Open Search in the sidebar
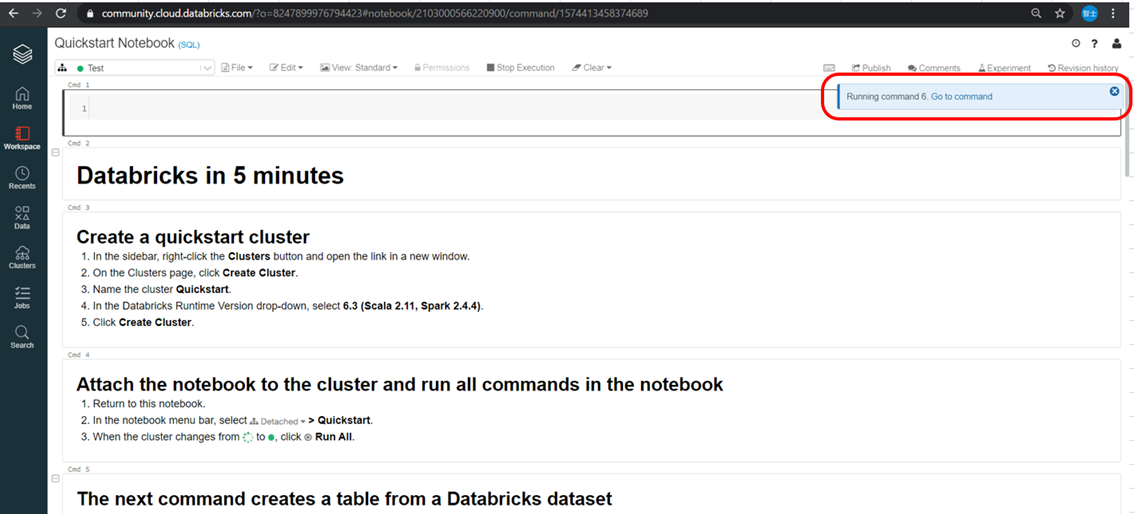This screenshot has width=1134, height=514. click(22, 337)
